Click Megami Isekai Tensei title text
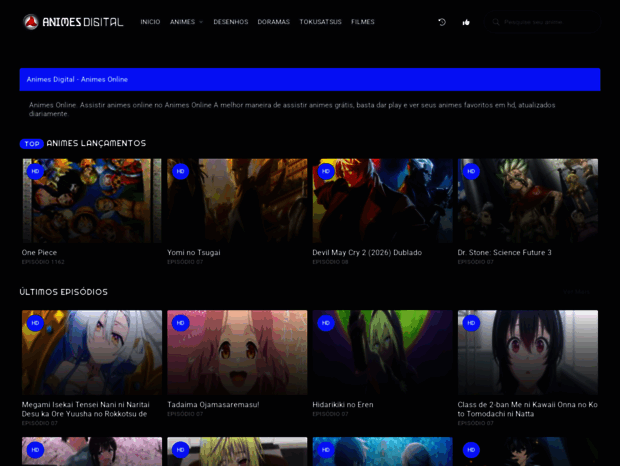 pyautogui.click(x=86, y=409)
